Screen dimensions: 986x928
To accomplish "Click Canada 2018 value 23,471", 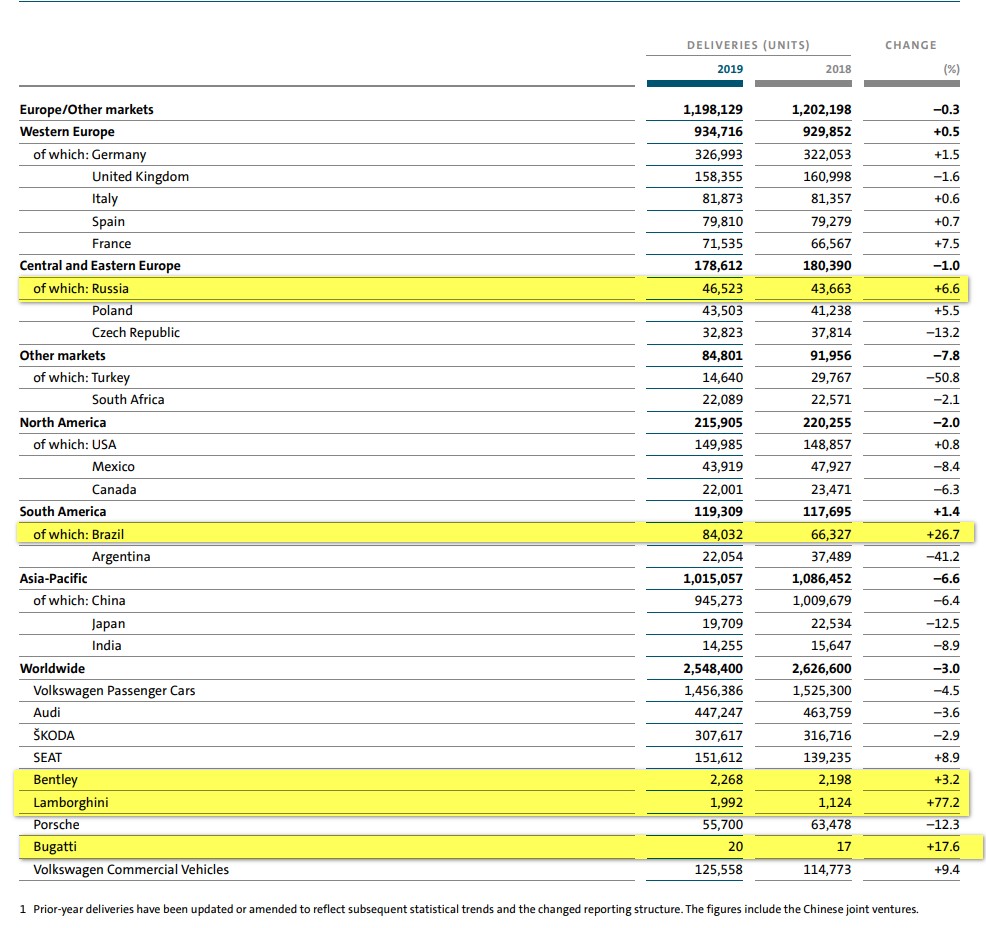I will pyautogui.click(x=831, y=489).
